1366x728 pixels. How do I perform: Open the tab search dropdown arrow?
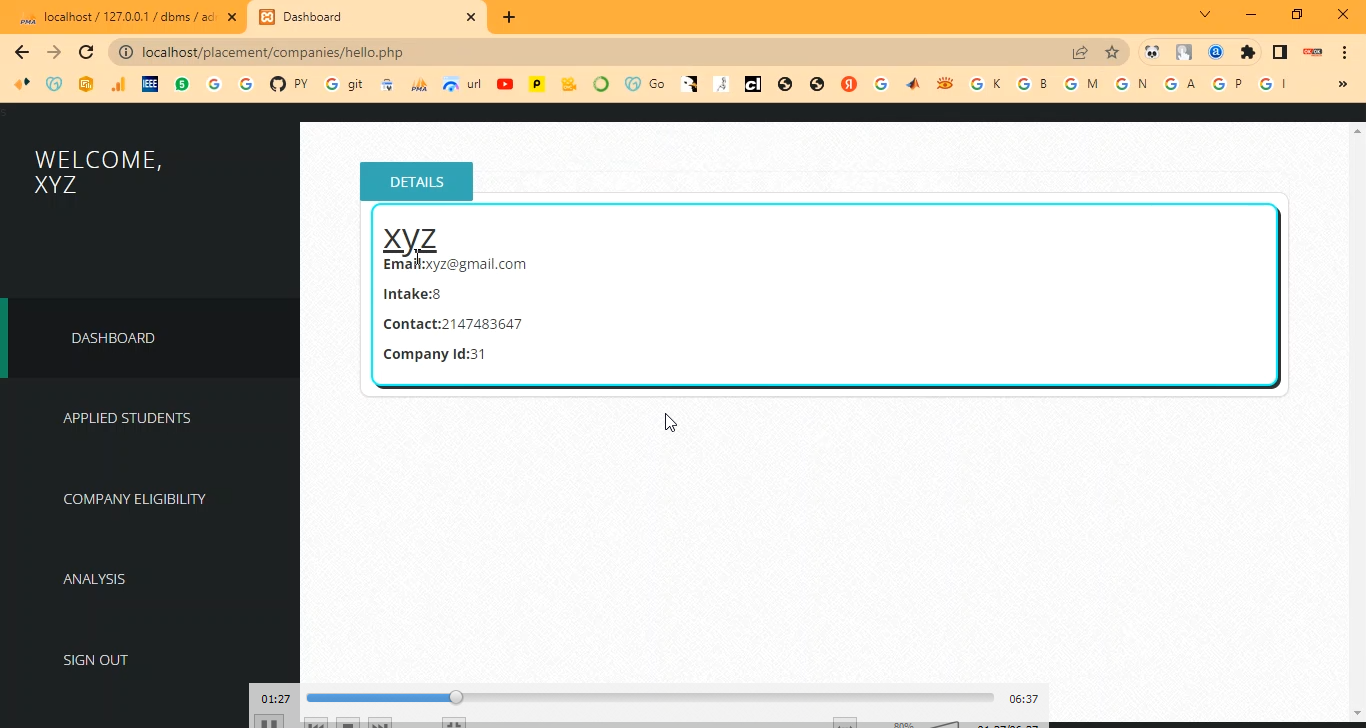(1205, 15)
